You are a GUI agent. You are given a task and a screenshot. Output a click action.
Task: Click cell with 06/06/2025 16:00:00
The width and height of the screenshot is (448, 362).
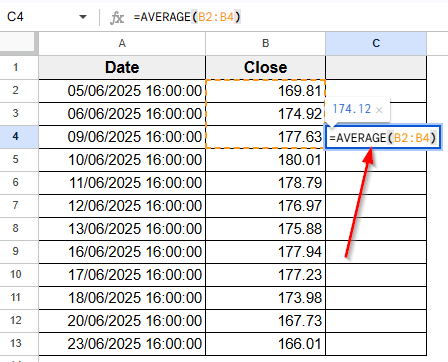pyautogui.click(x=122, y=114)
